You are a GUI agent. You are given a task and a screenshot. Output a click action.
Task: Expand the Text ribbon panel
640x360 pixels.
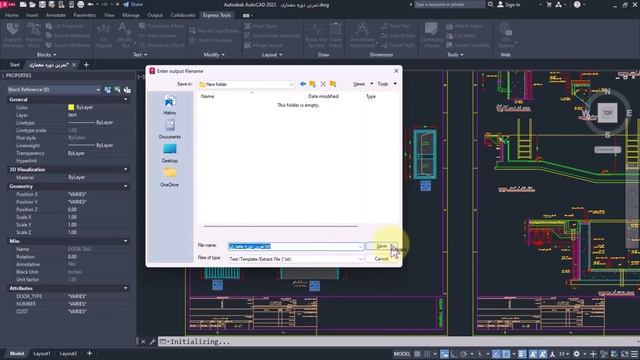140,55
